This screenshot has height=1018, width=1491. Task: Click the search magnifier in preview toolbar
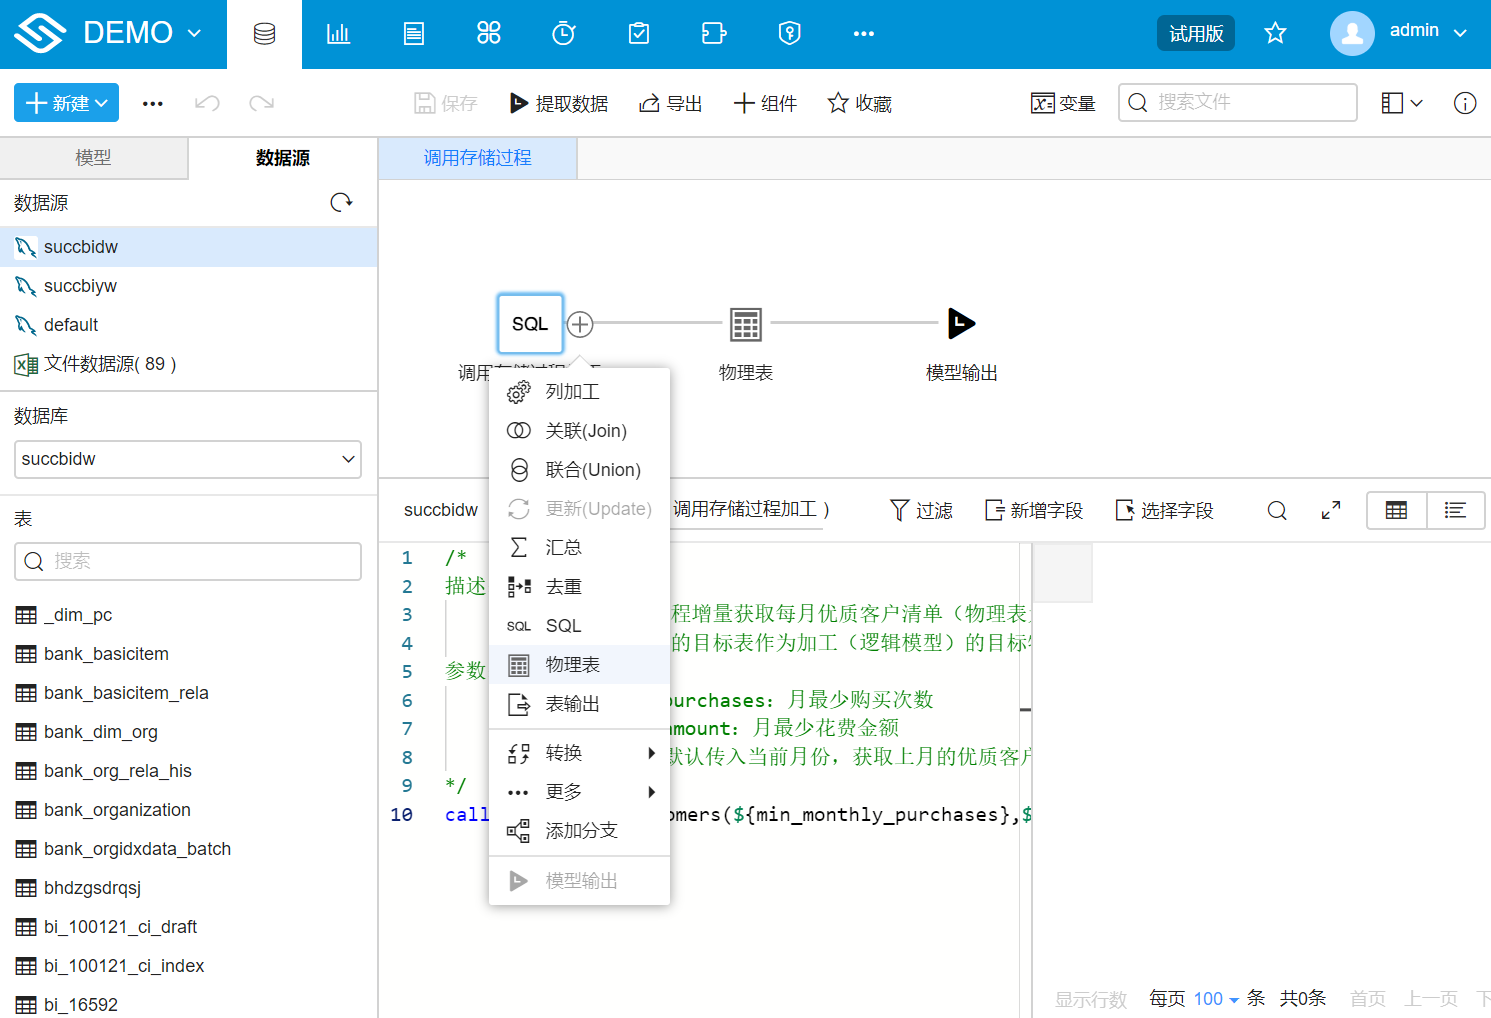[1277, 510]
